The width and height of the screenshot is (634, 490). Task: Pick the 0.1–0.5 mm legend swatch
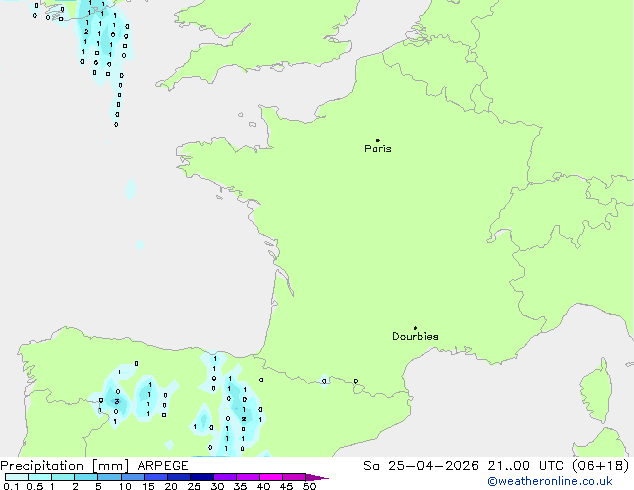pos(17,477)
